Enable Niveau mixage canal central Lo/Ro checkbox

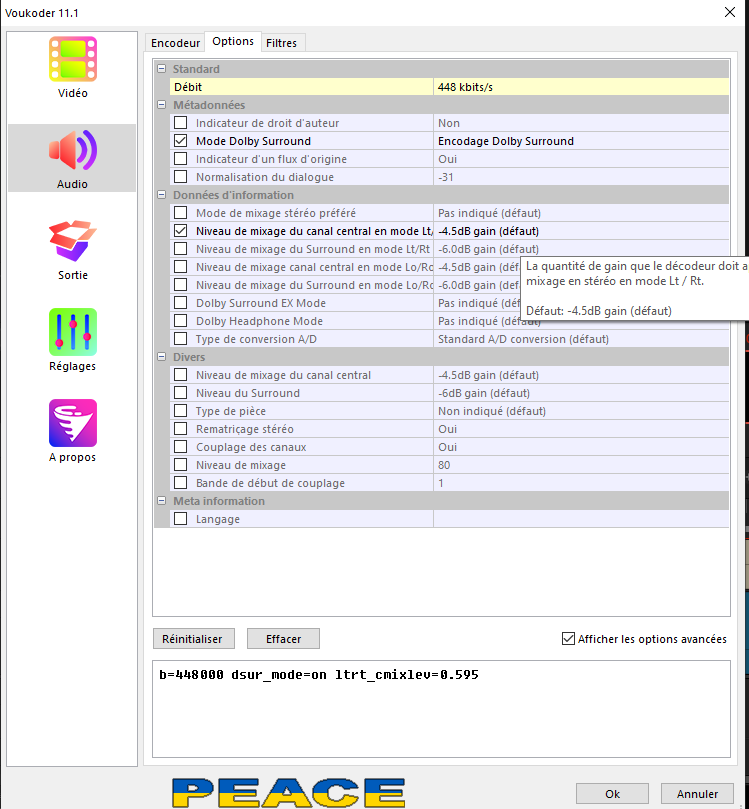pos(181,267)
